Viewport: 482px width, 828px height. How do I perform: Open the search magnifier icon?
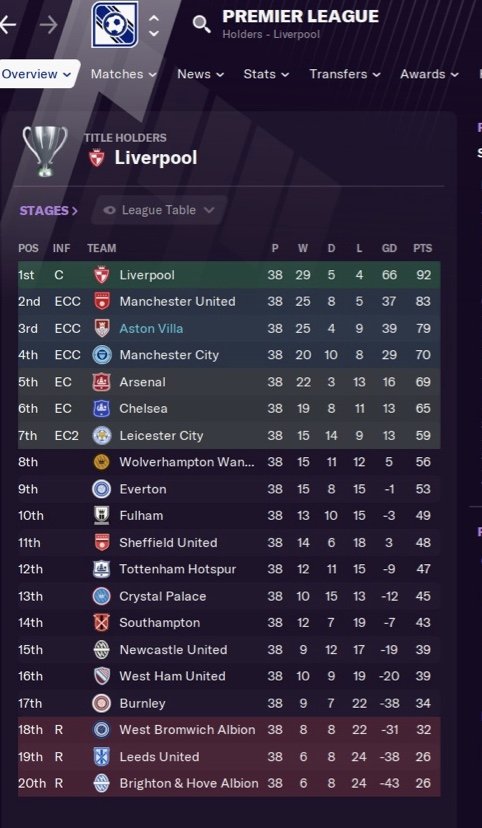[x=201, y=24]
